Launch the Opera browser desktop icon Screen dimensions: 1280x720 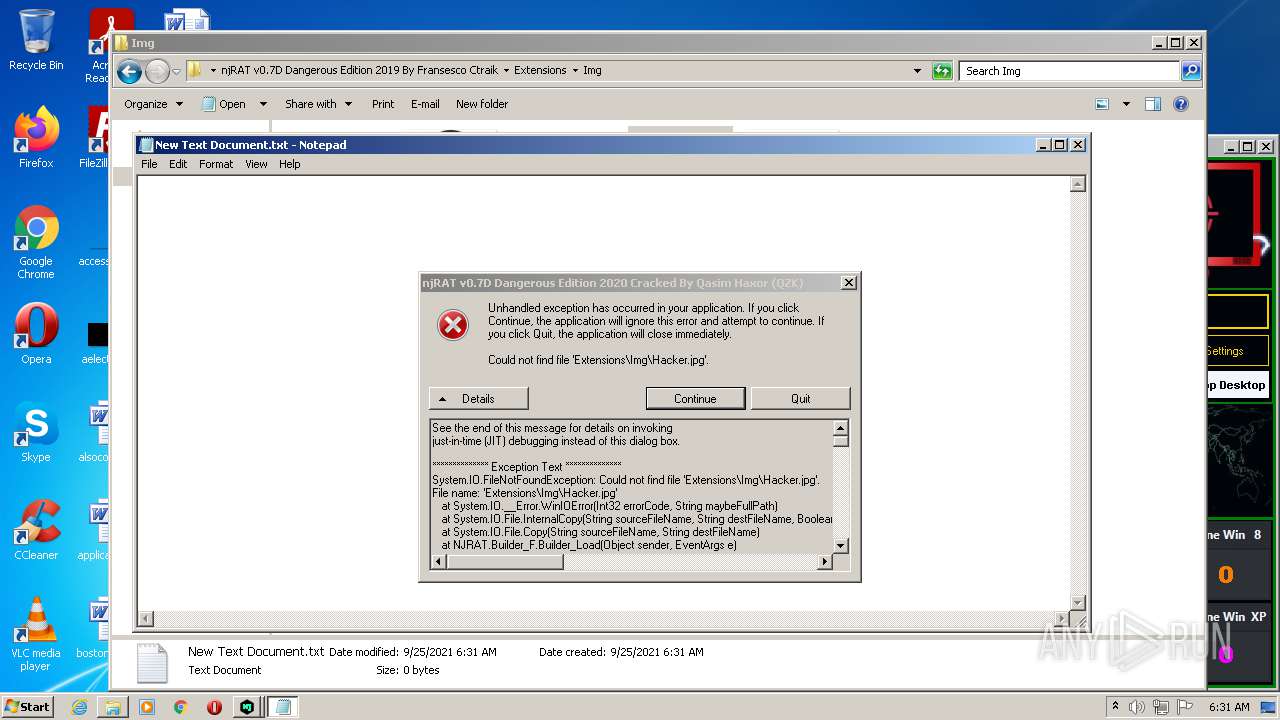click(36, 334)
